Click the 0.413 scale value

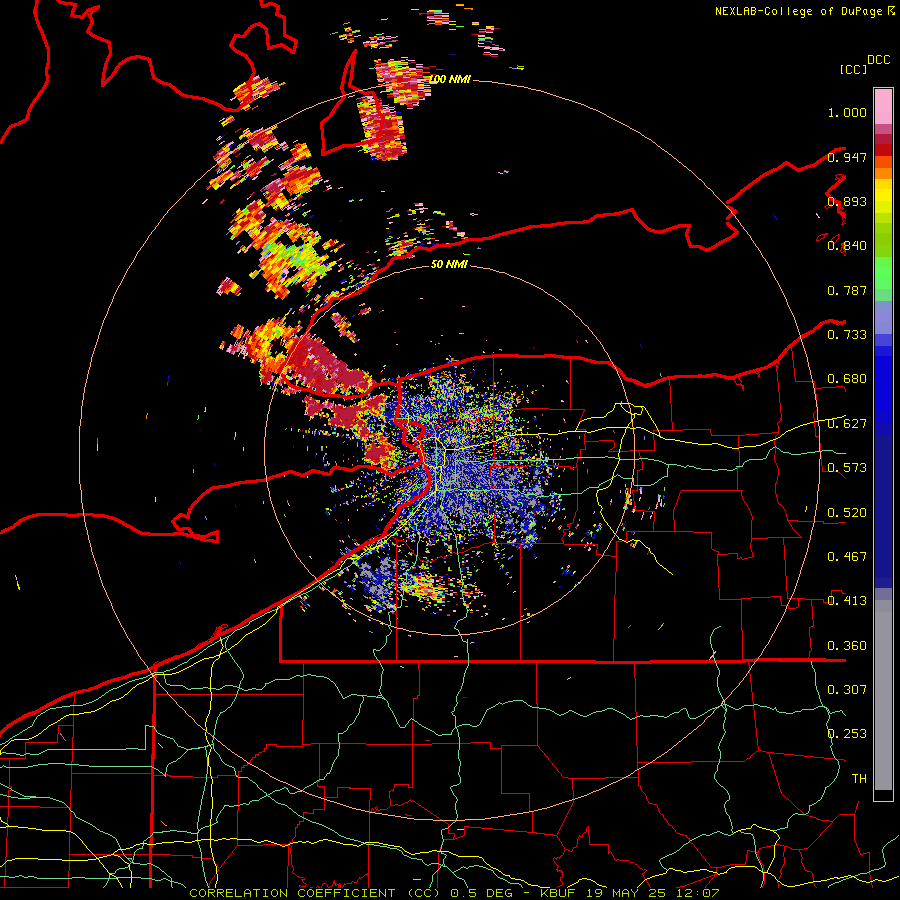(x=847, y=601)
